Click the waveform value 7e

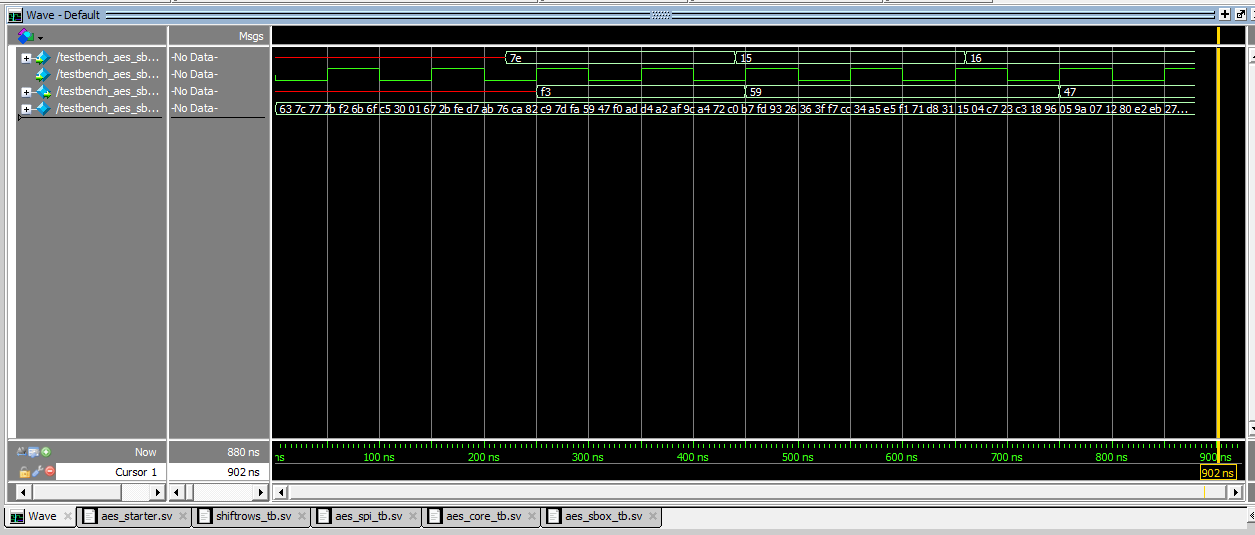click(515, 58)
